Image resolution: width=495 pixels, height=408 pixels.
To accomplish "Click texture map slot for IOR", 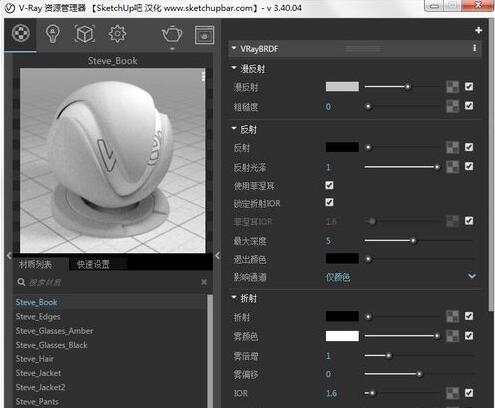I will click(452, 393).
